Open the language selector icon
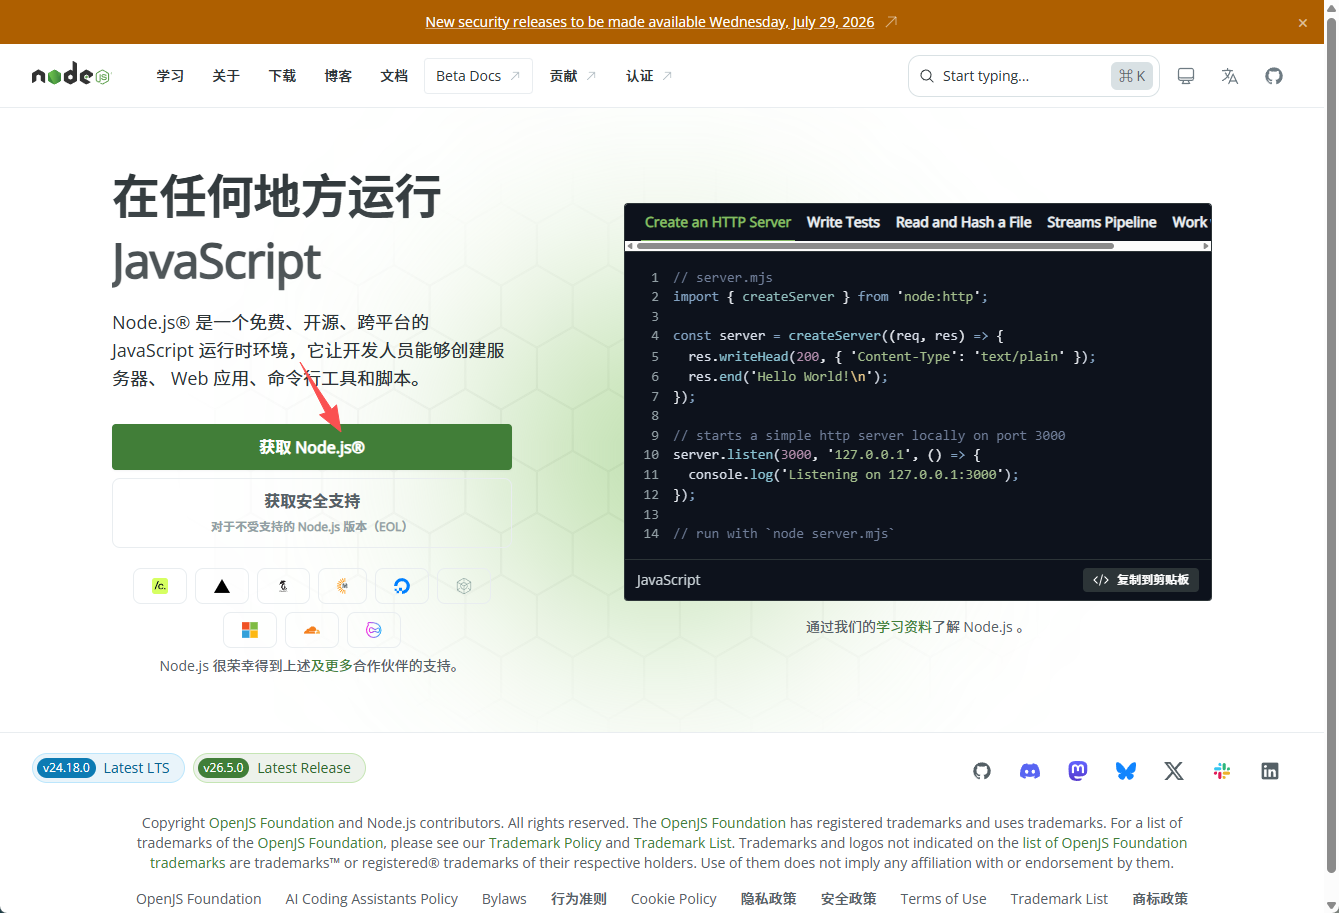The image size is (1339, 913). click(1230, 76)
